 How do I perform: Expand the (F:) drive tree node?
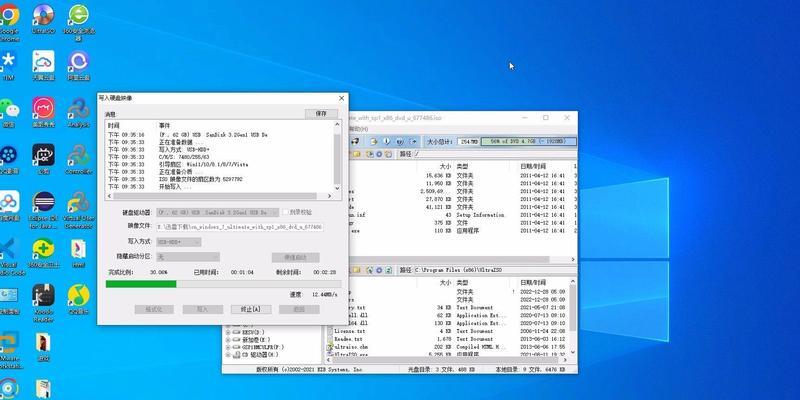coord(228,347)
